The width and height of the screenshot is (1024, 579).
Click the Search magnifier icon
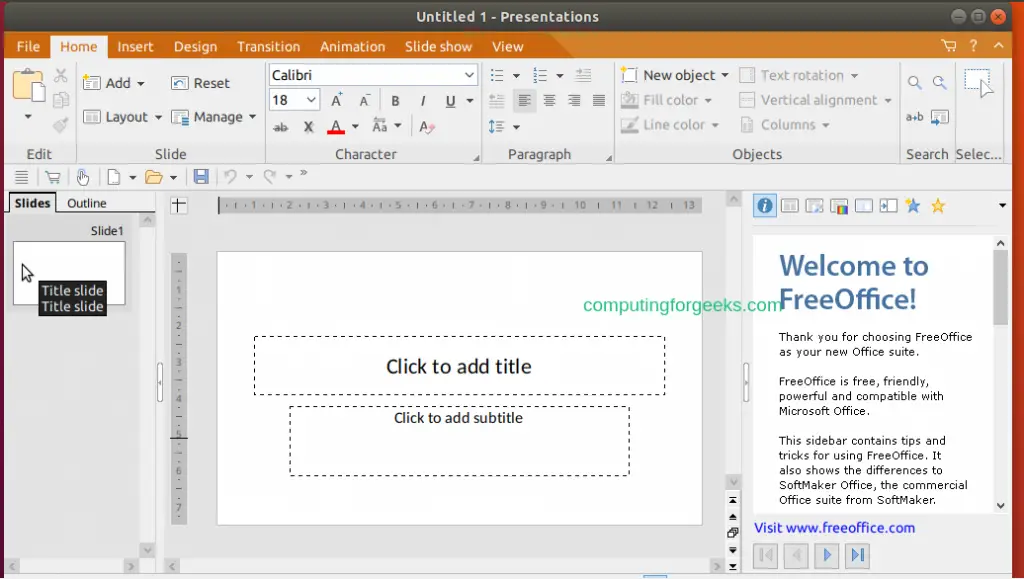point(914,82)
